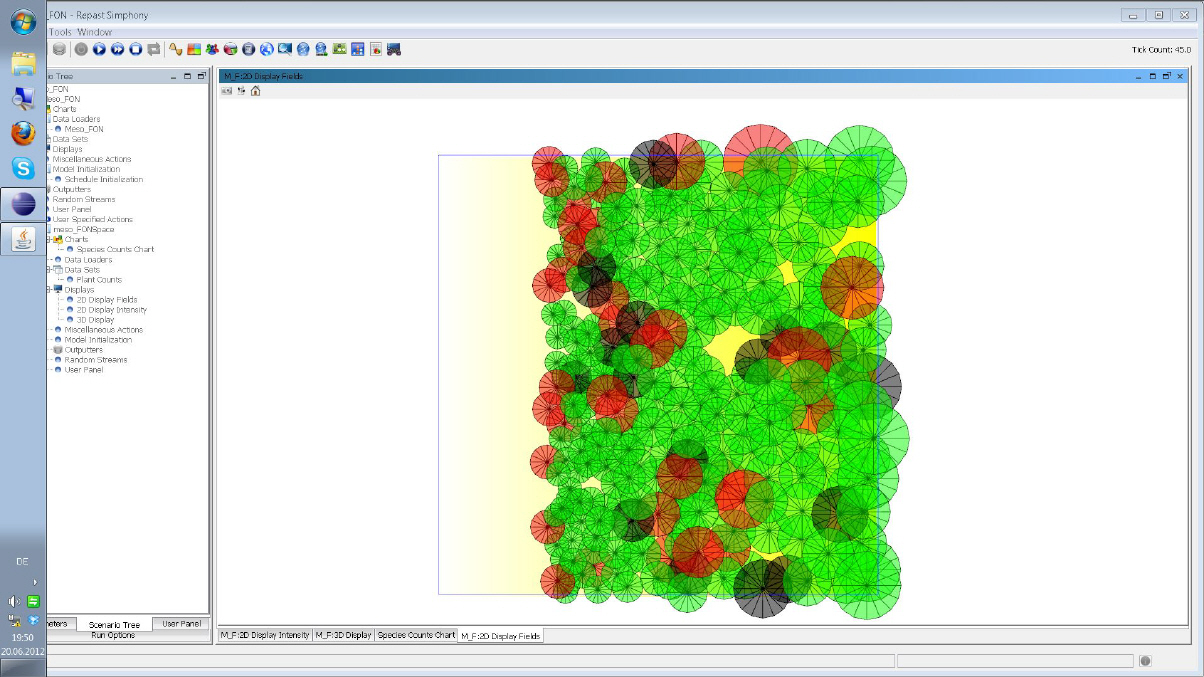The height and width of the screenshot is (677, 1204).
Task: Select 3D Display tree item
Action: pyautogui.click(x=95, y=320)
